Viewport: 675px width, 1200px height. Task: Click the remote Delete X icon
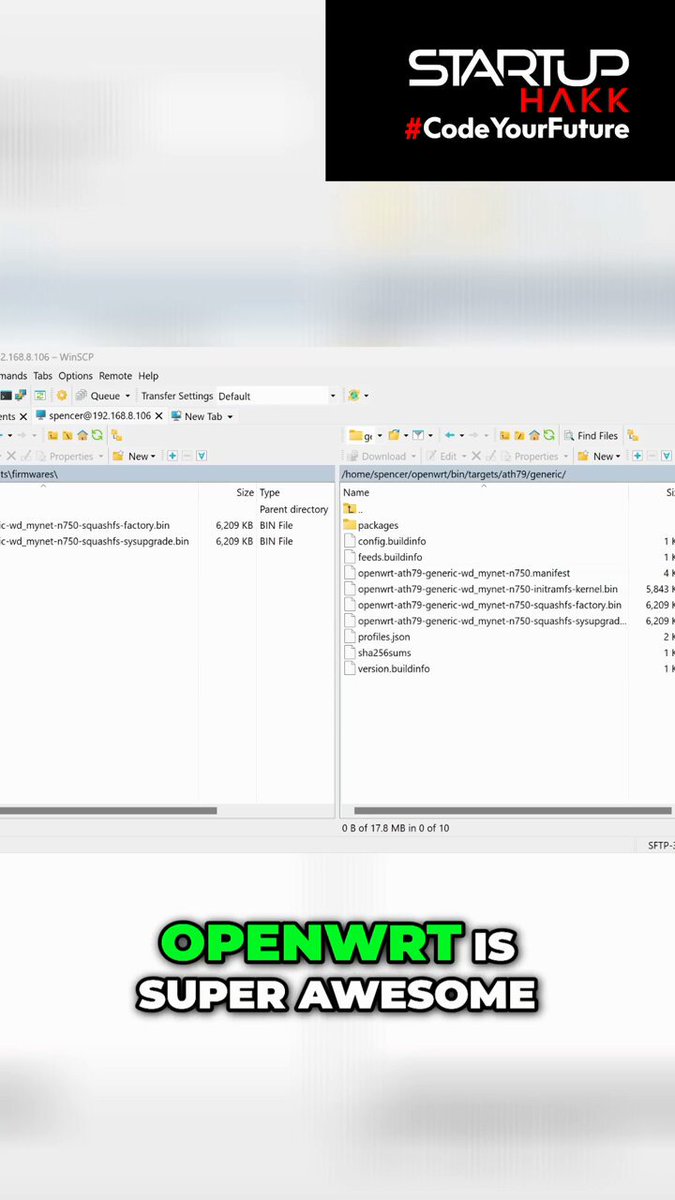coord(477,456)
